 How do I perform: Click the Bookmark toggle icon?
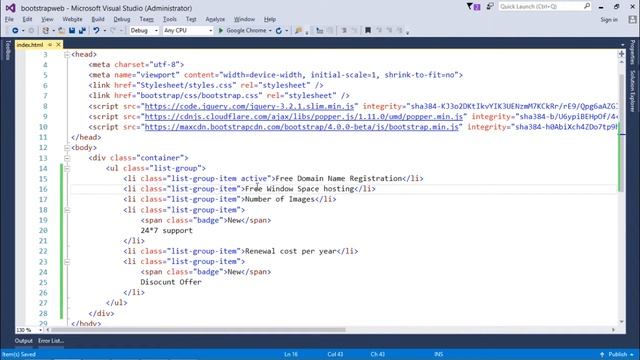368,31
